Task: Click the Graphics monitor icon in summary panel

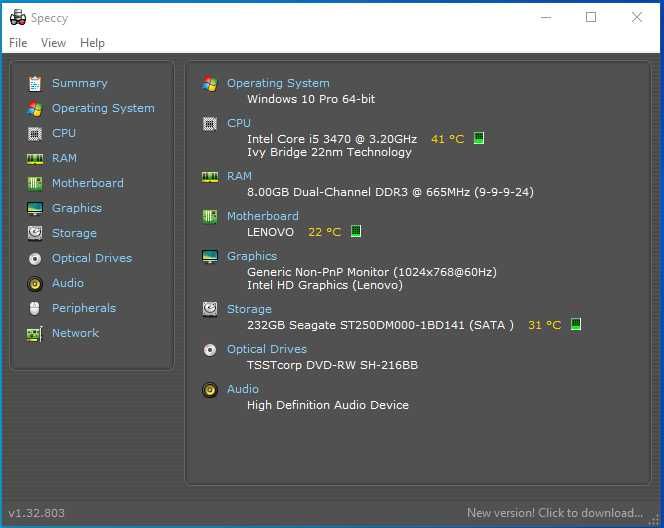Action: pos(210,256)
